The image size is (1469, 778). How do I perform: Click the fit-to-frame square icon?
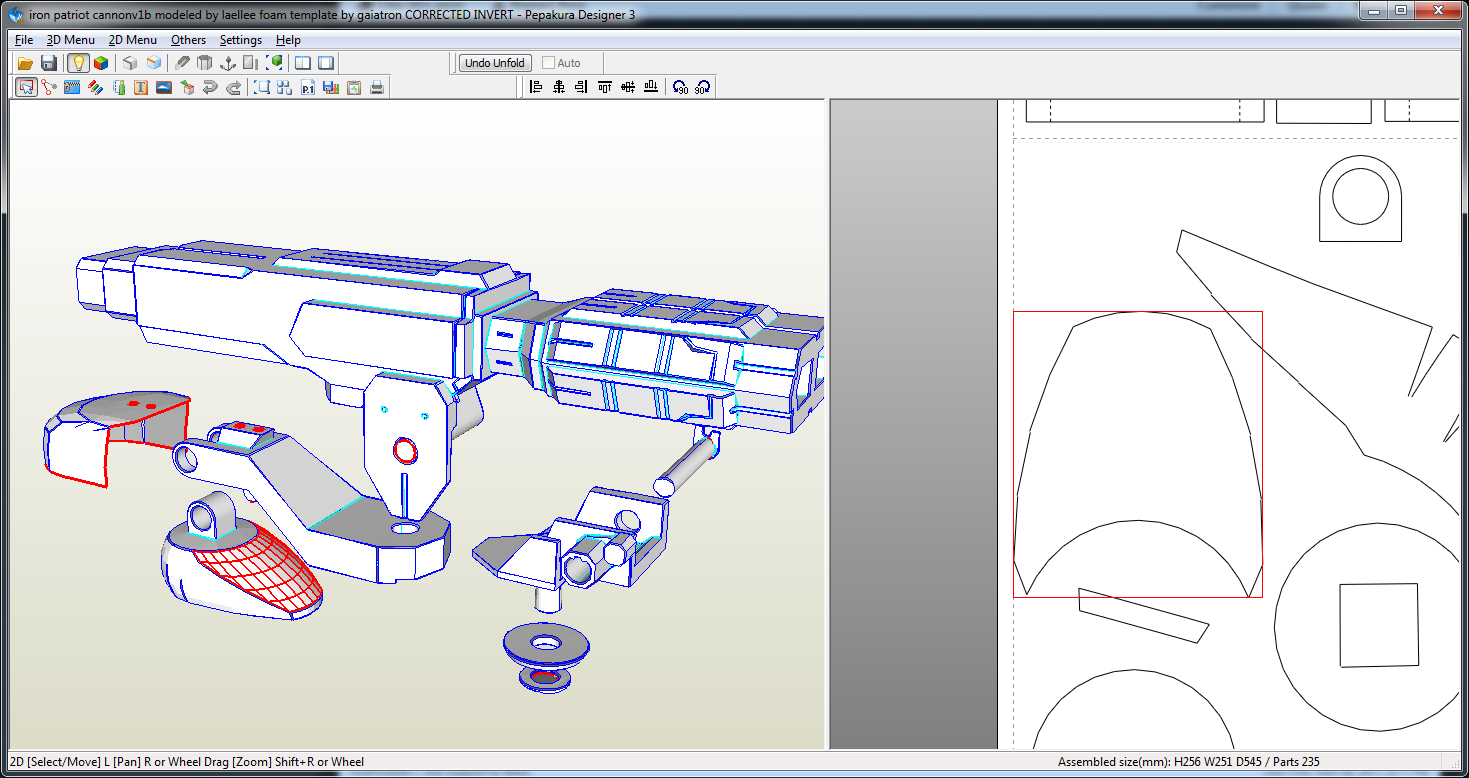pyautogui.click(x=262, y=88)
